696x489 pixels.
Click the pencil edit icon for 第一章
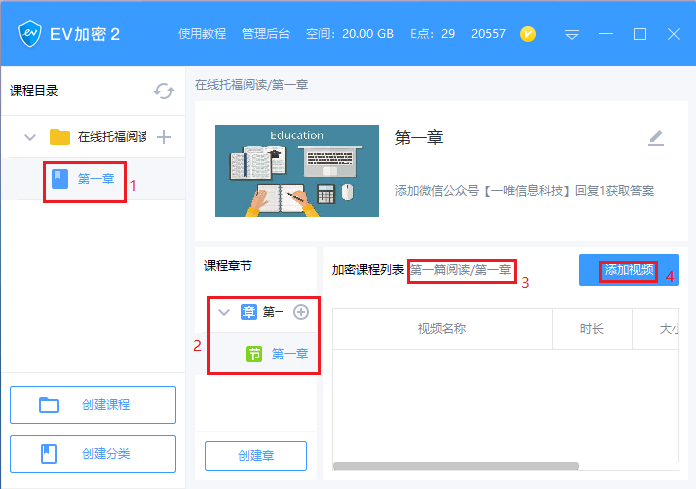point(656,138)
